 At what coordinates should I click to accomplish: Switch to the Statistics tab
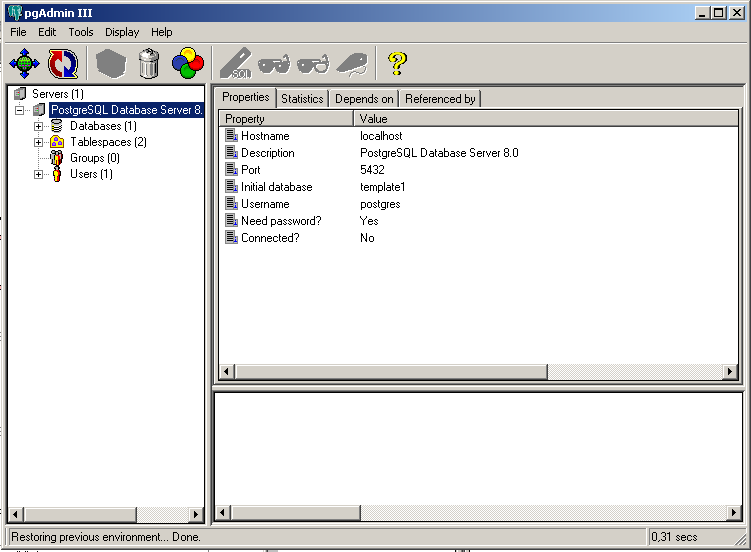(x=302, y=99)
